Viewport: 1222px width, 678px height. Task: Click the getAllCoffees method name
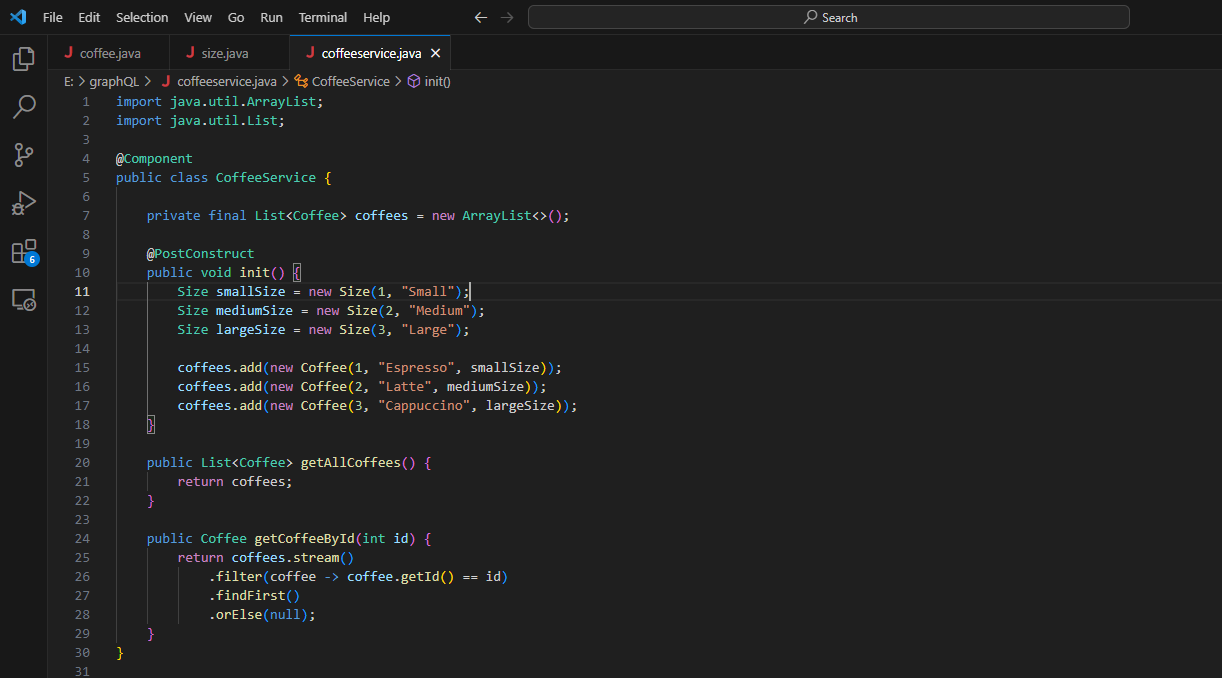351,463
